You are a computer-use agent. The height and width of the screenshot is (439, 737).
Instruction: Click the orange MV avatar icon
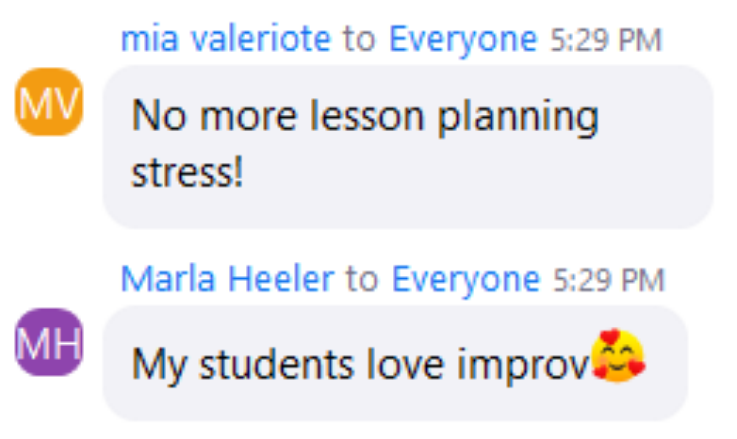[49, 104]
